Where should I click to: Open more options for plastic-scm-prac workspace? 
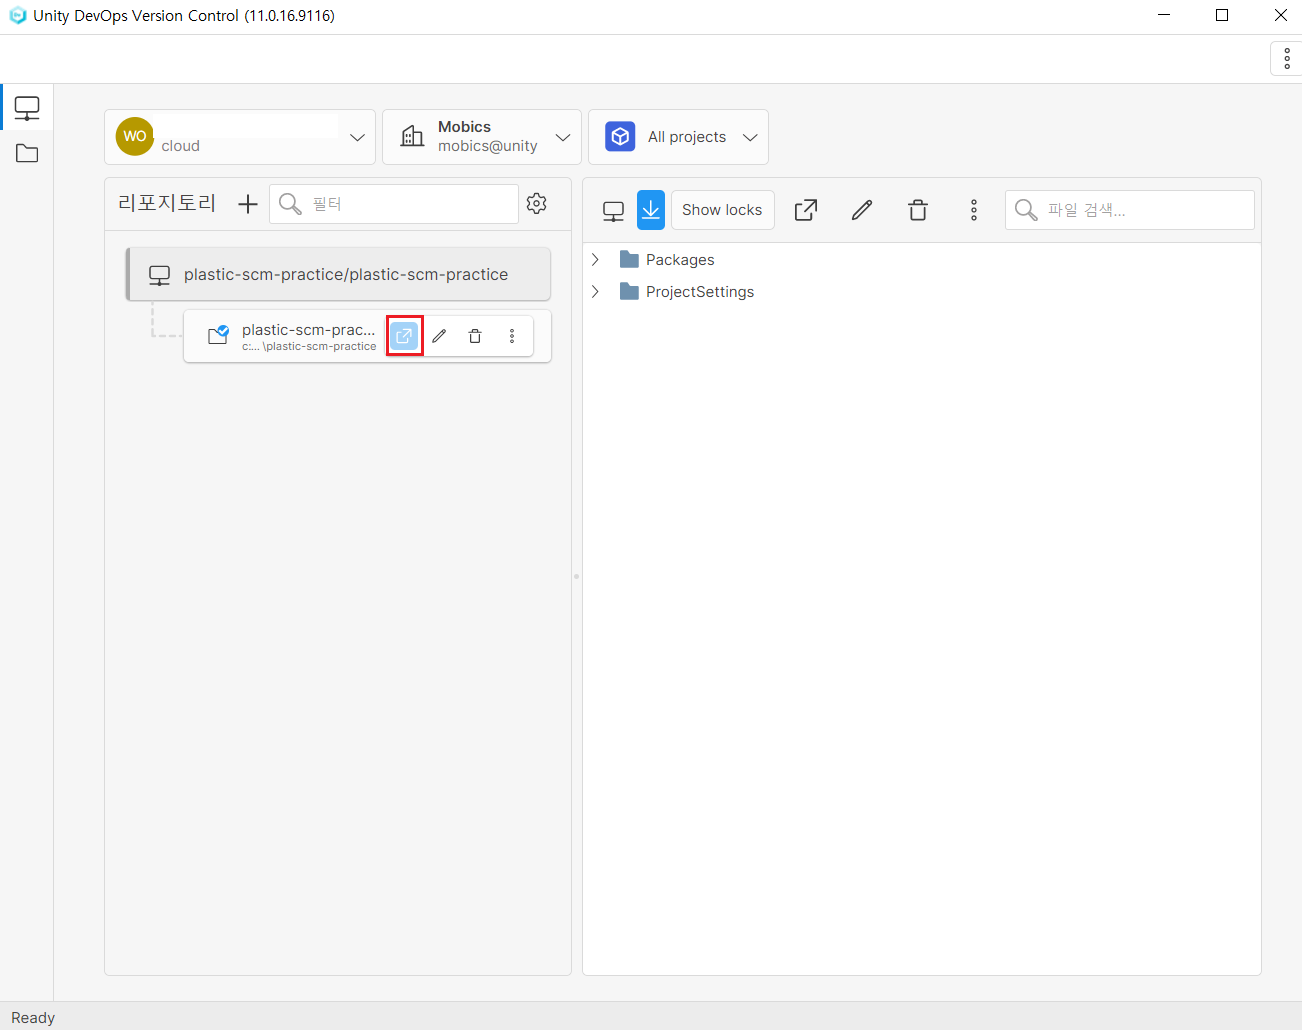[x=512, y=336]
